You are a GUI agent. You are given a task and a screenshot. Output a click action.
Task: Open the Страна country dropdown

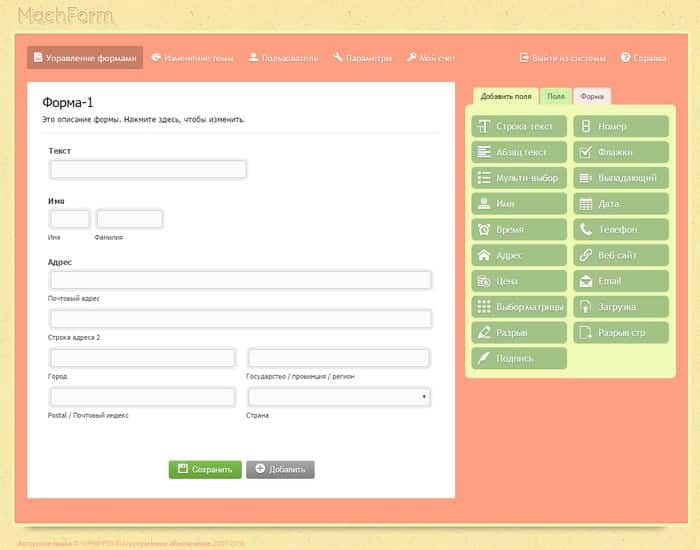pyautogui.click(x=339, y=397)
